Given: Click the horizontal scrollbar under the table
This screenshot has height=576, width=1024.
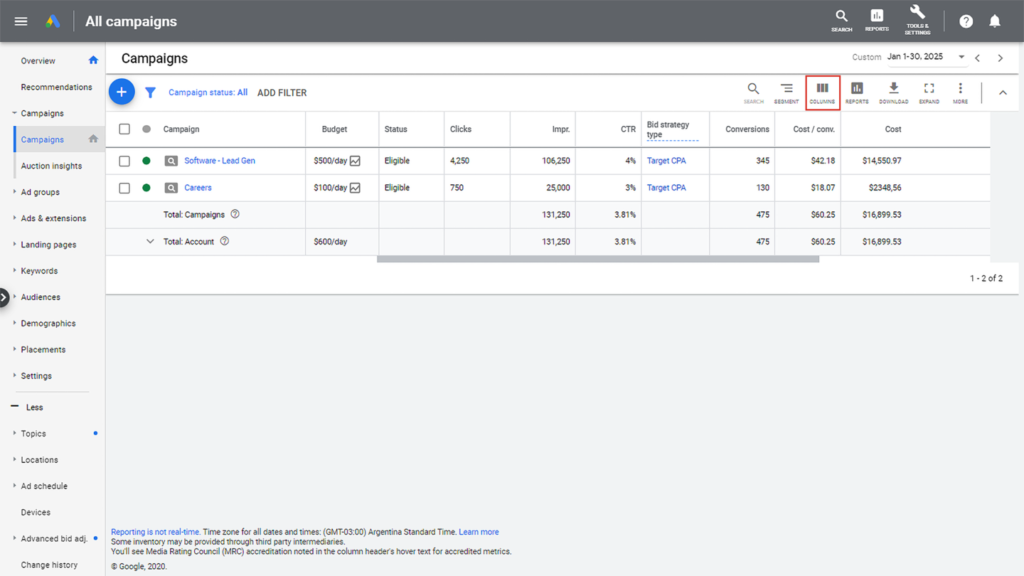Looking at the screenshot, I should click(x=597, y=259).
